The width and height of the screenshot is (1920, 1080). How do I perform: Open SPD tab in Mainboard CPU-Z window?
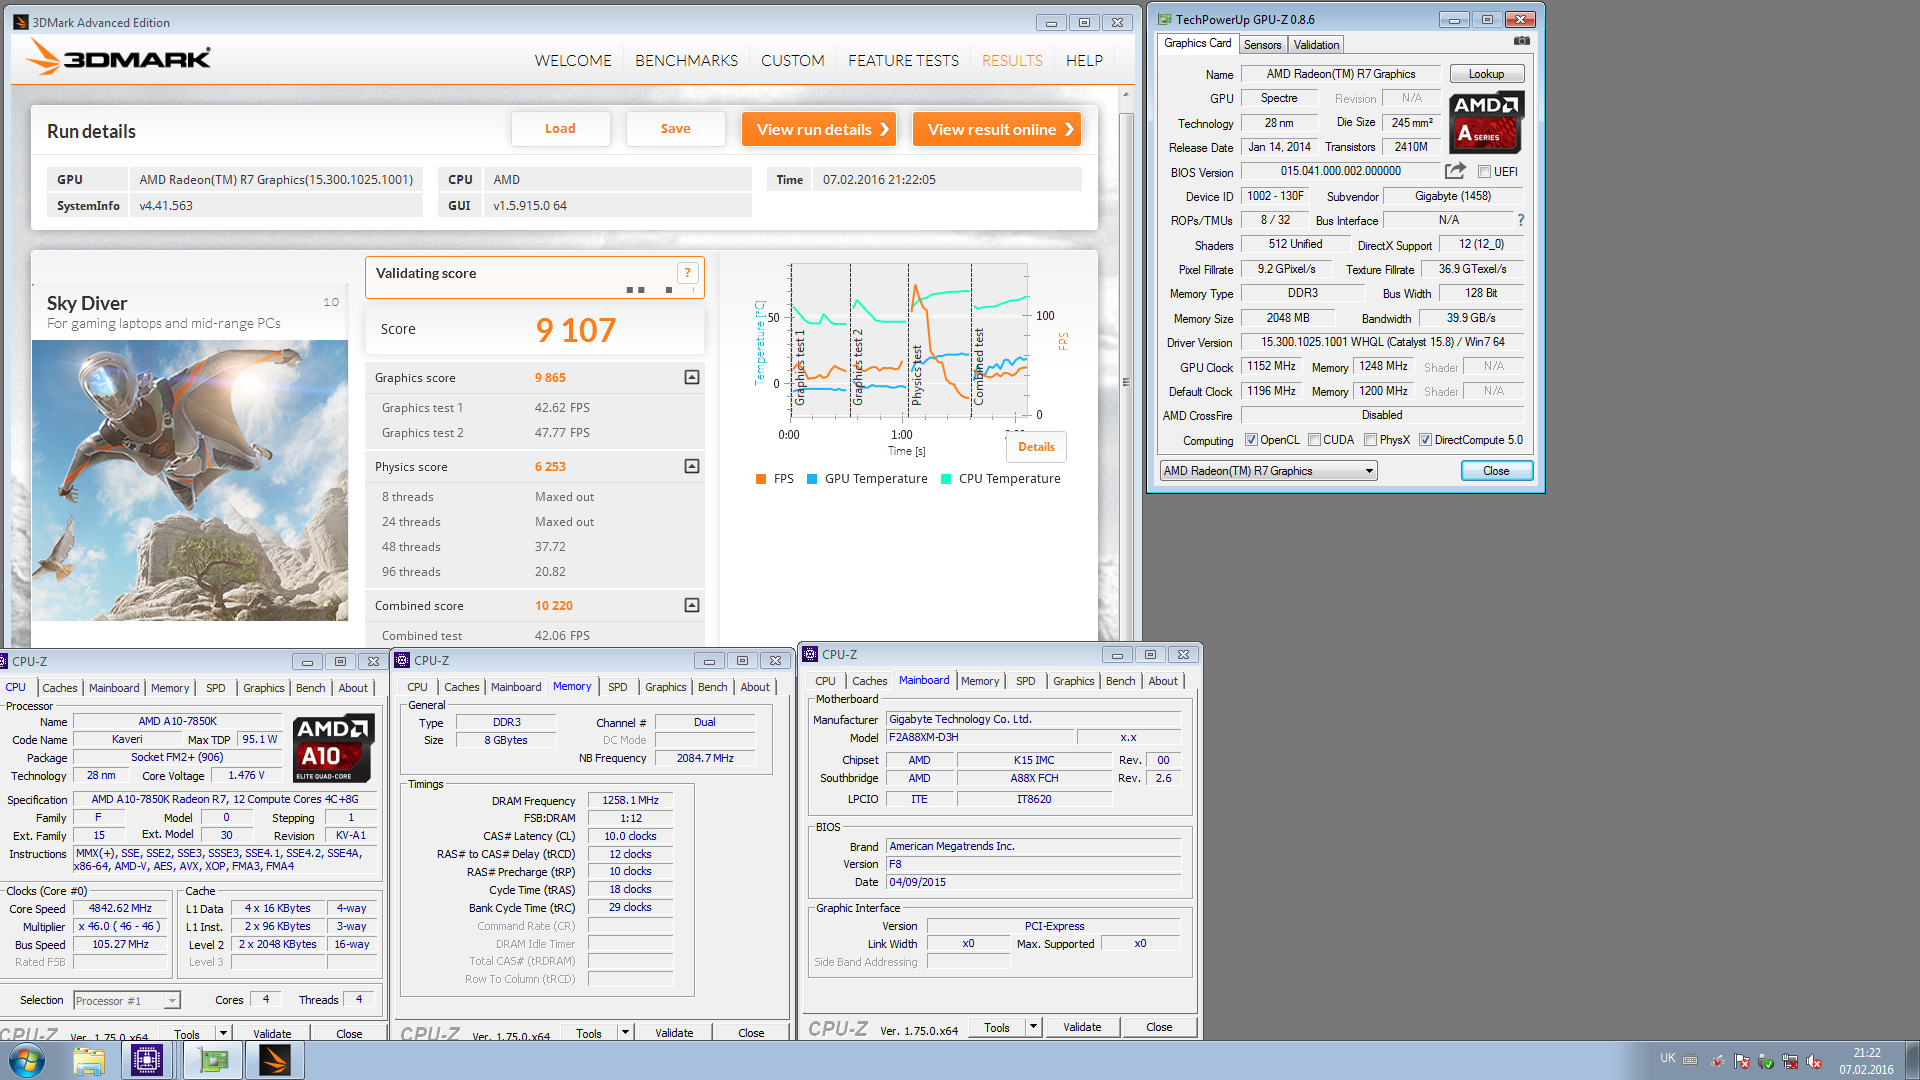1025,681
